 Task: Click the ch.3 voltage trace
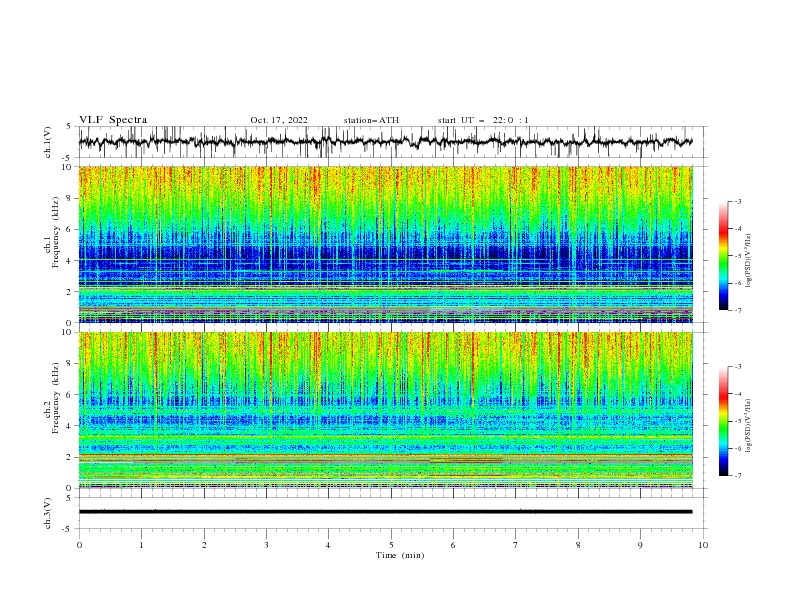[x=385, y=512]
